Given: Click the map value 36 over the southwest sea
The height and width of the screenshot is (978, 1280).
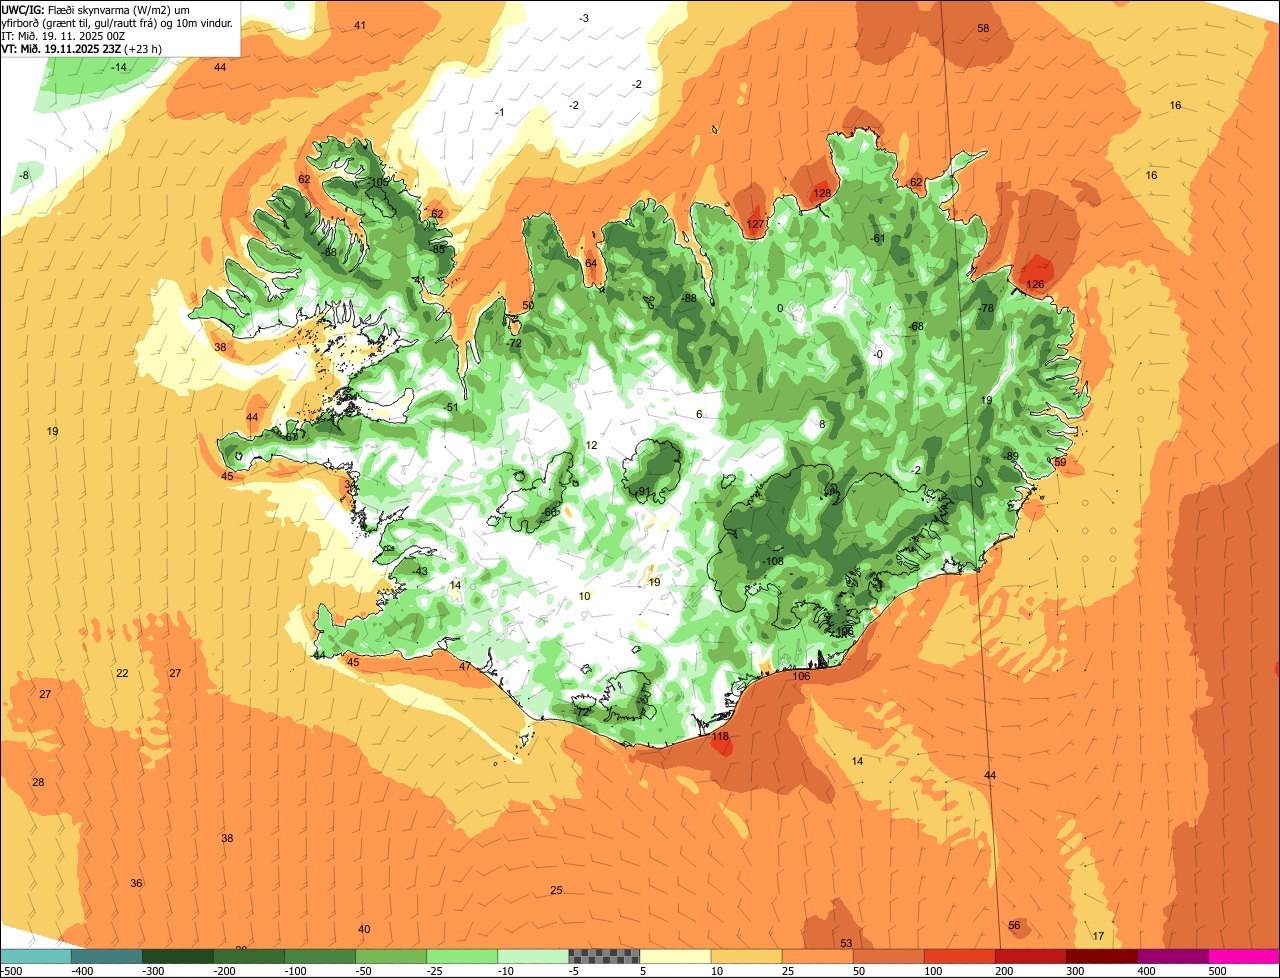Looking at the screenshot, I should click(136, 883).
